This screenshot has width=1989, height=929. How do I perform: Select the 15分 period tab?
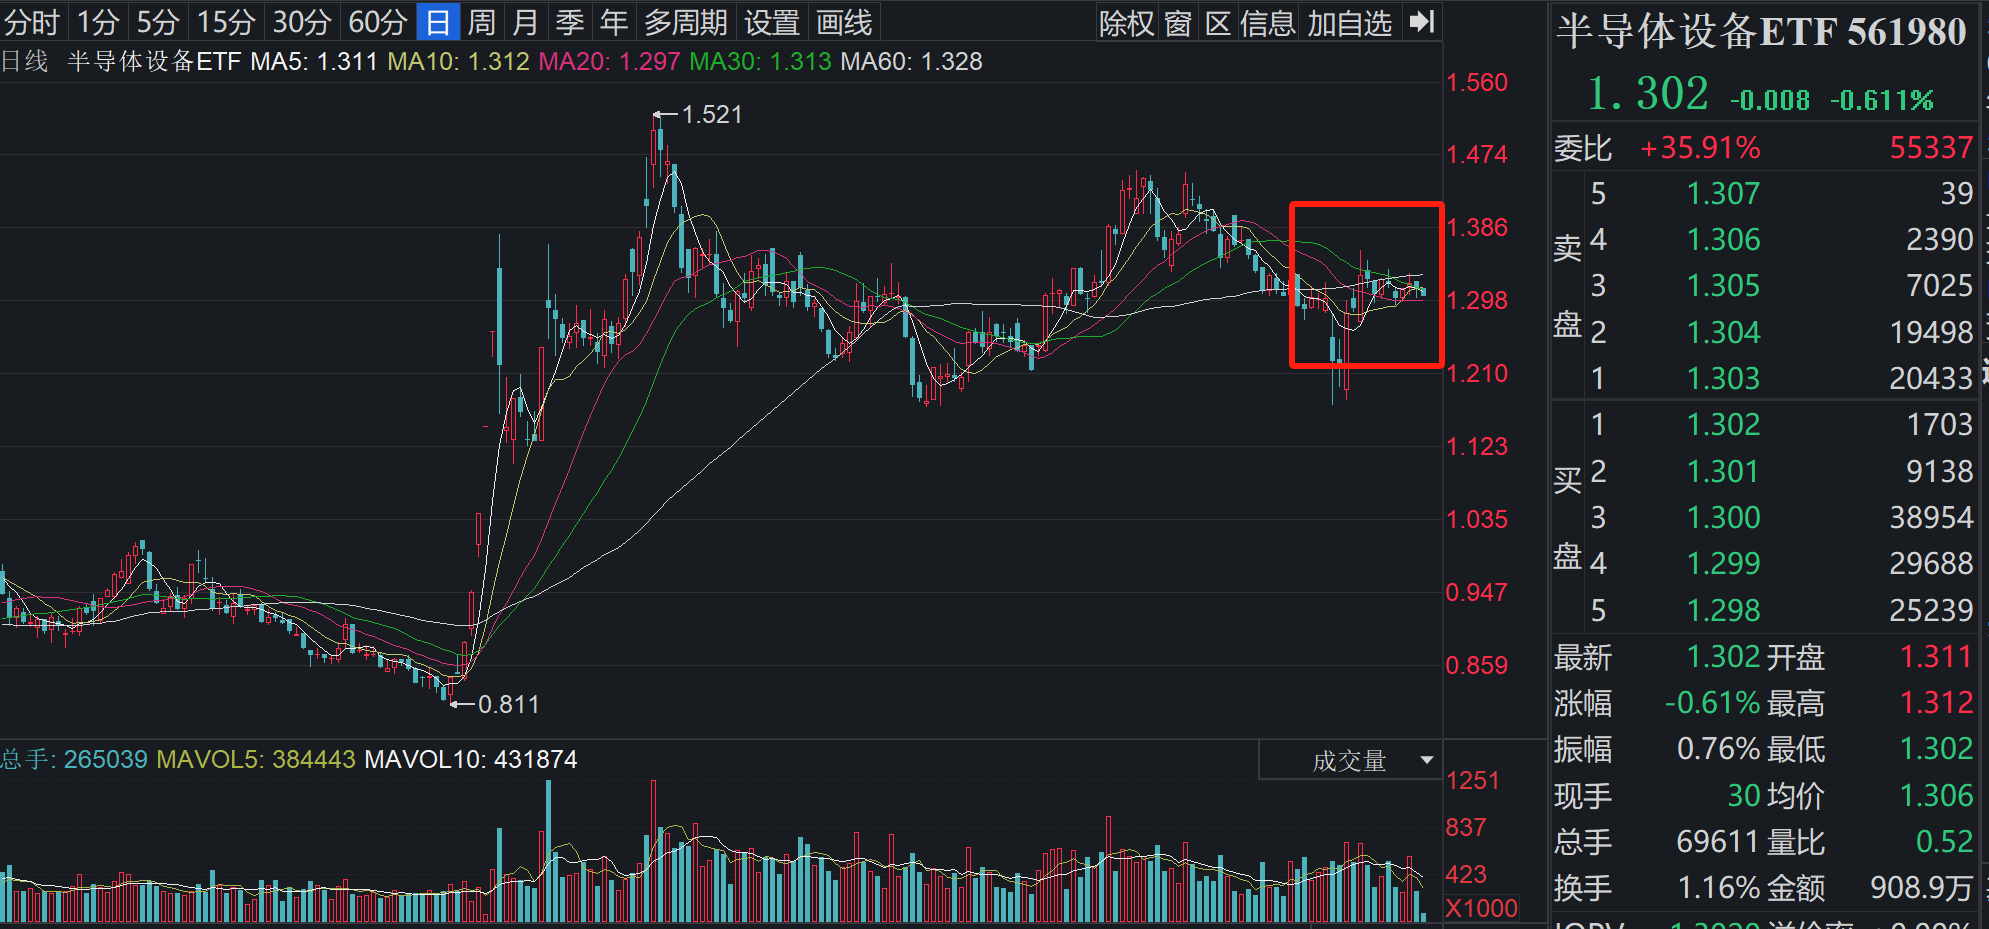coord(226,21)
